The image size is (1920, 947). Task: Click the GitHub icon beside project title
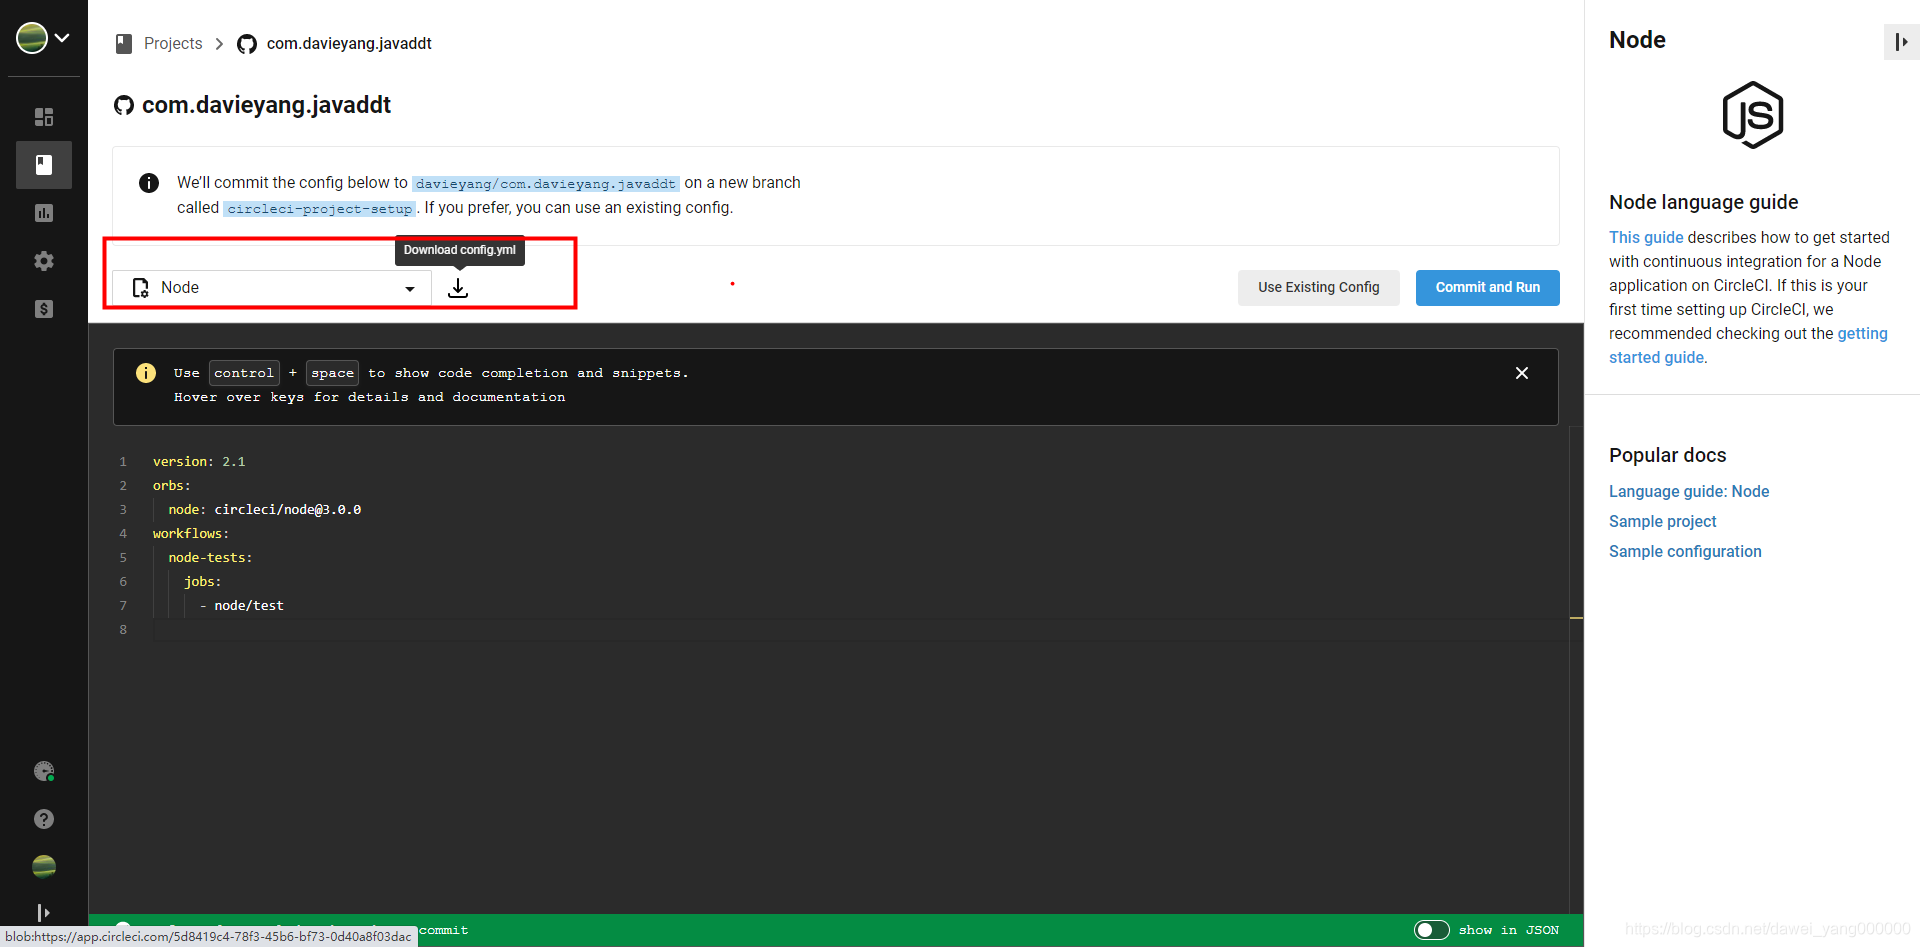click(124, 105)
